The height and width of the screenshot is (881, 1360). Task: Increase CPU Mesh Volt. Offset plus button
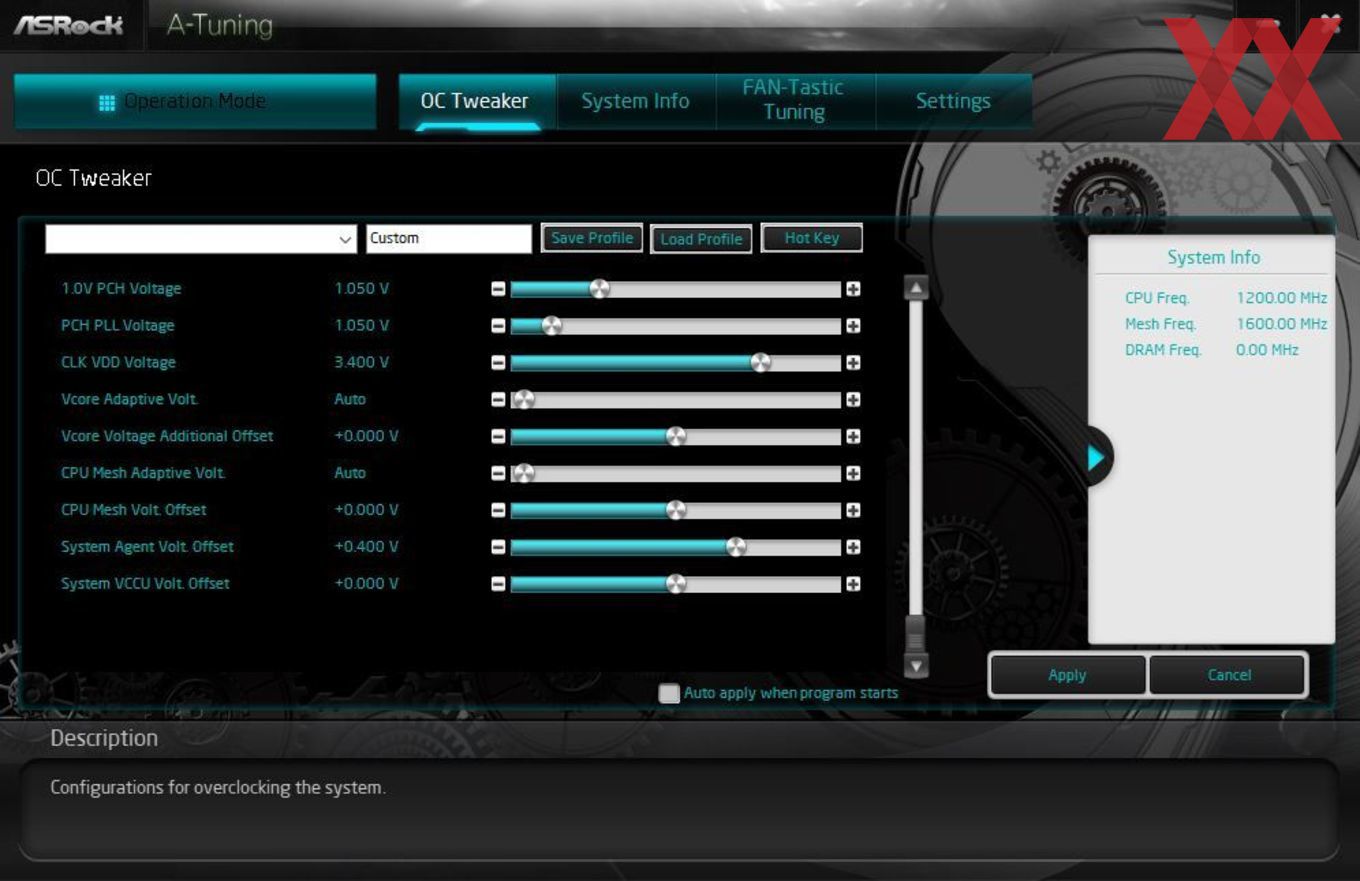coord(853,511)
